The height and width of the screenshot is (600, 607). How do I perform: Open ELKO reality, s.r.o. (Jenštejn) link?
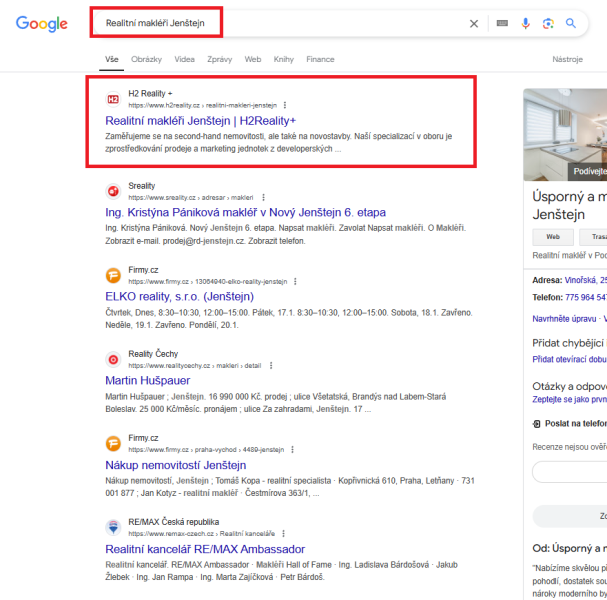pyautogui.click(x=180, y=297)
